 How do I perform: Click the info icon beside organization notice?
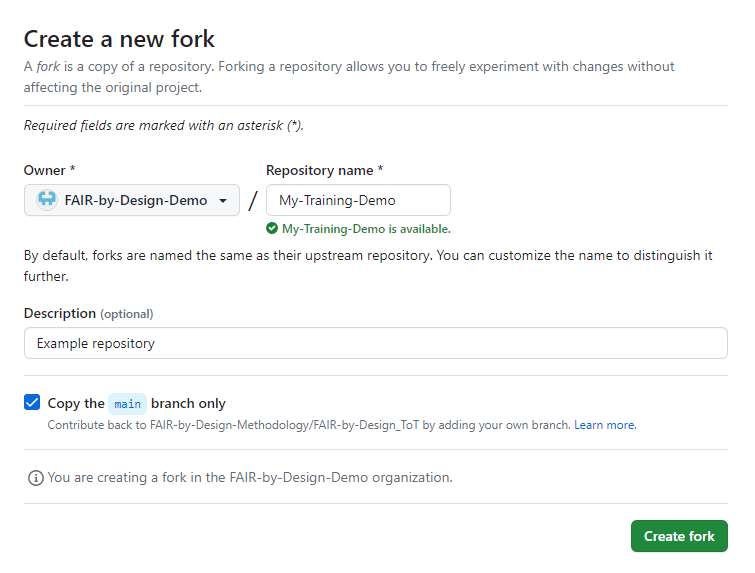[x=36, y=478]
